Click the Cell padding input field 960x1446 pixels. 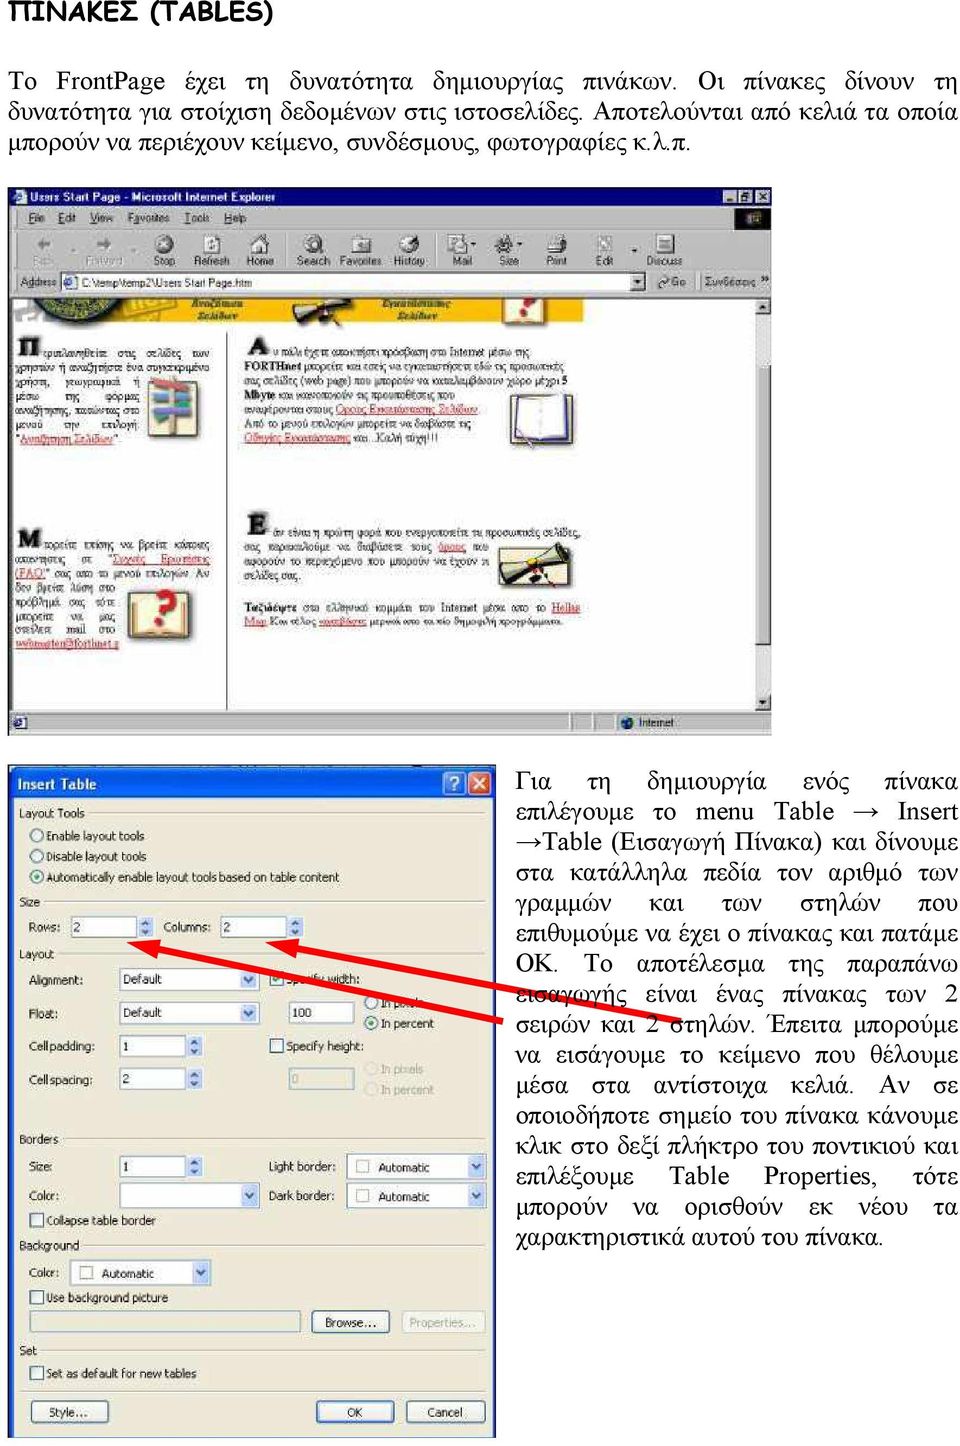pos(152,1046)
